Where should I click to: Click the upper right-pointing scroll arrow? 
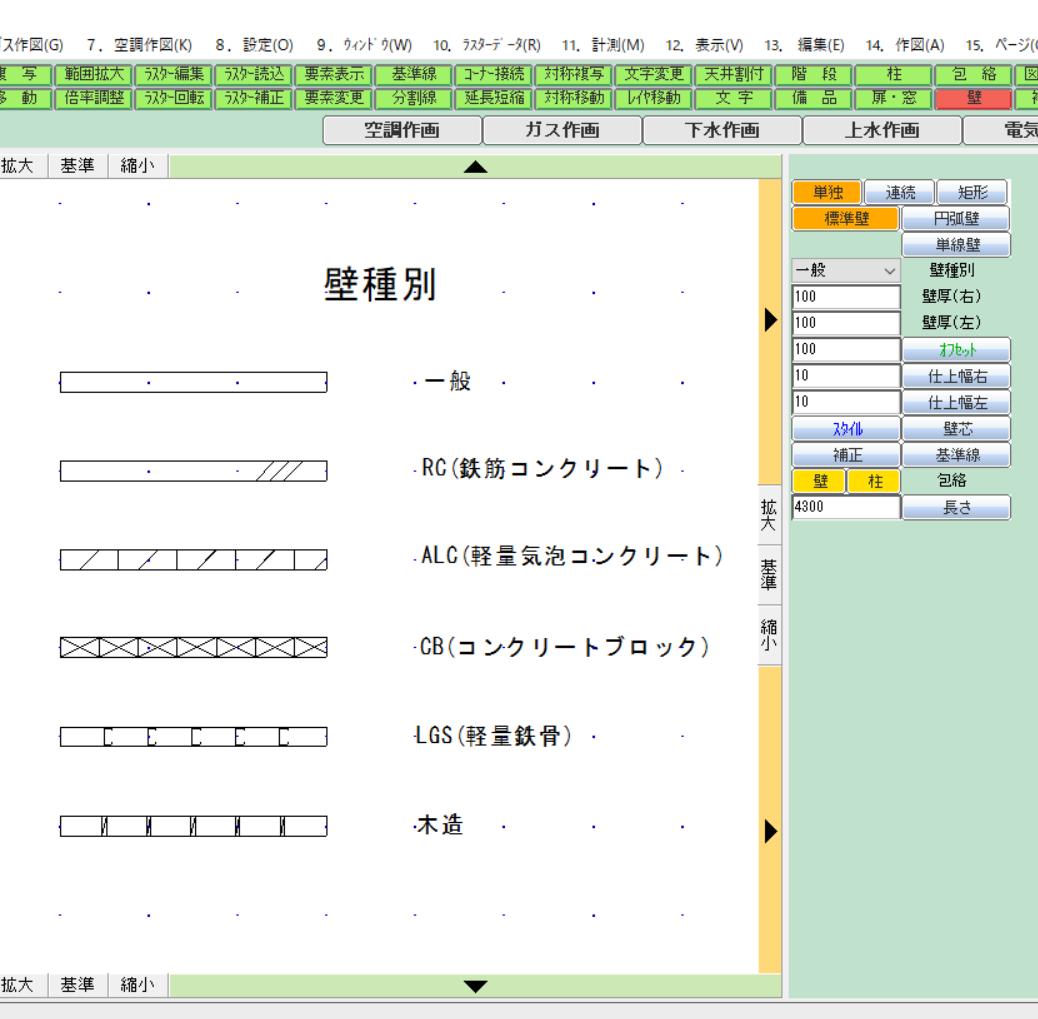pos(770,320)
